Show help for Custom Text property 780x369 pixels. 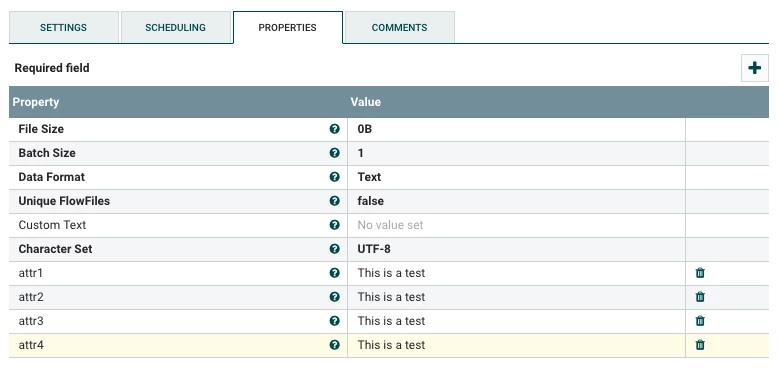point(334,225)
